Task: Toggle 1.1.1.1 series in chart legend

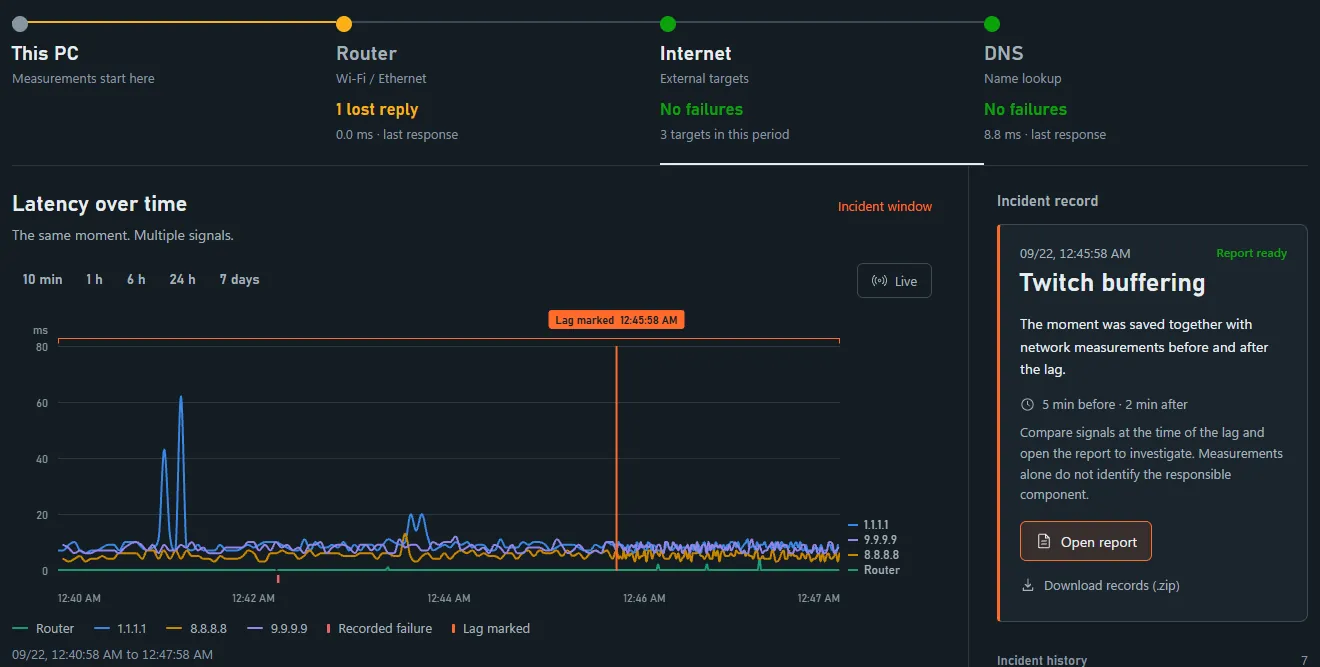Action: click(x=120, y=629)
